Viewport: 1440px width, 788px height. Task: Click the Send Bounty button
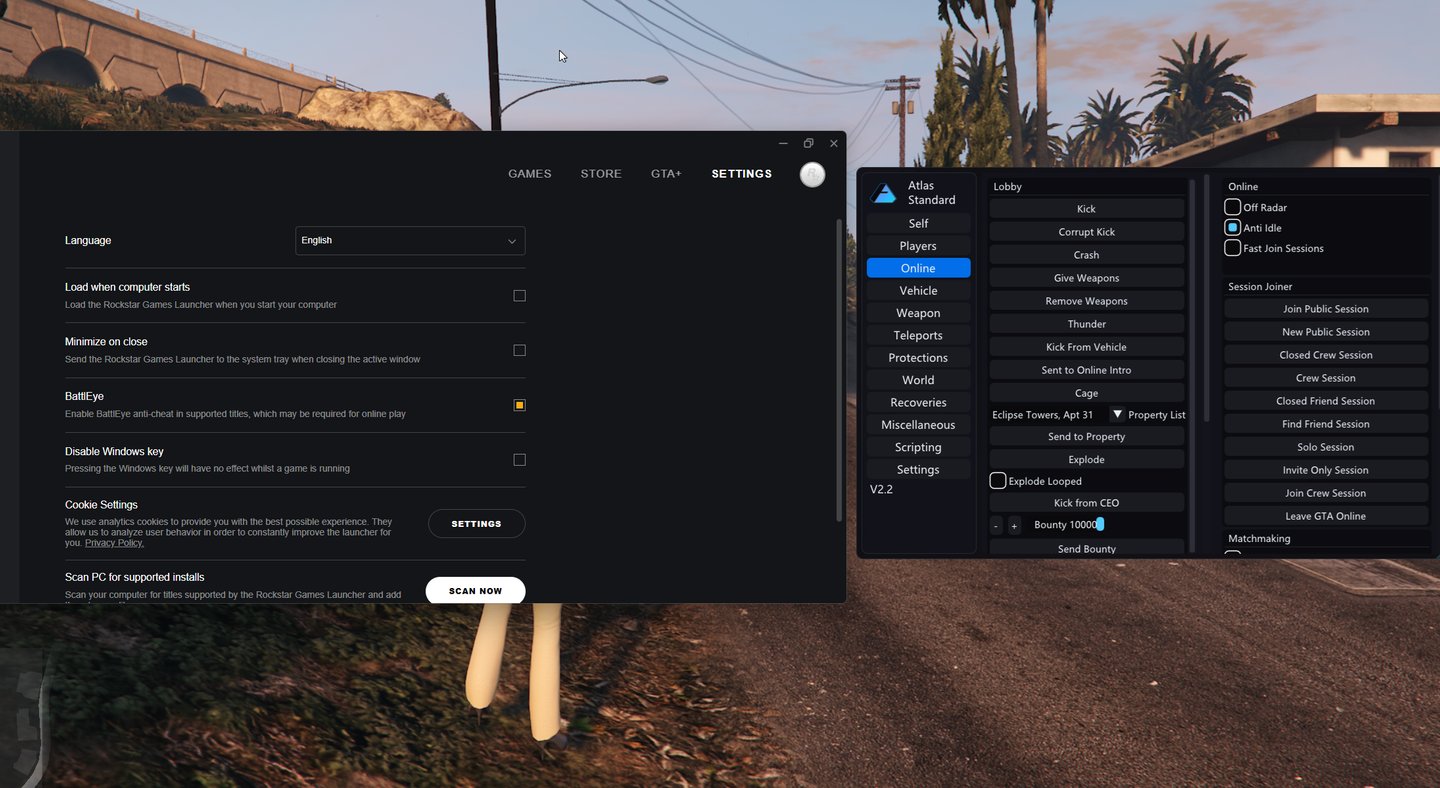click(x=1086, y=548)
